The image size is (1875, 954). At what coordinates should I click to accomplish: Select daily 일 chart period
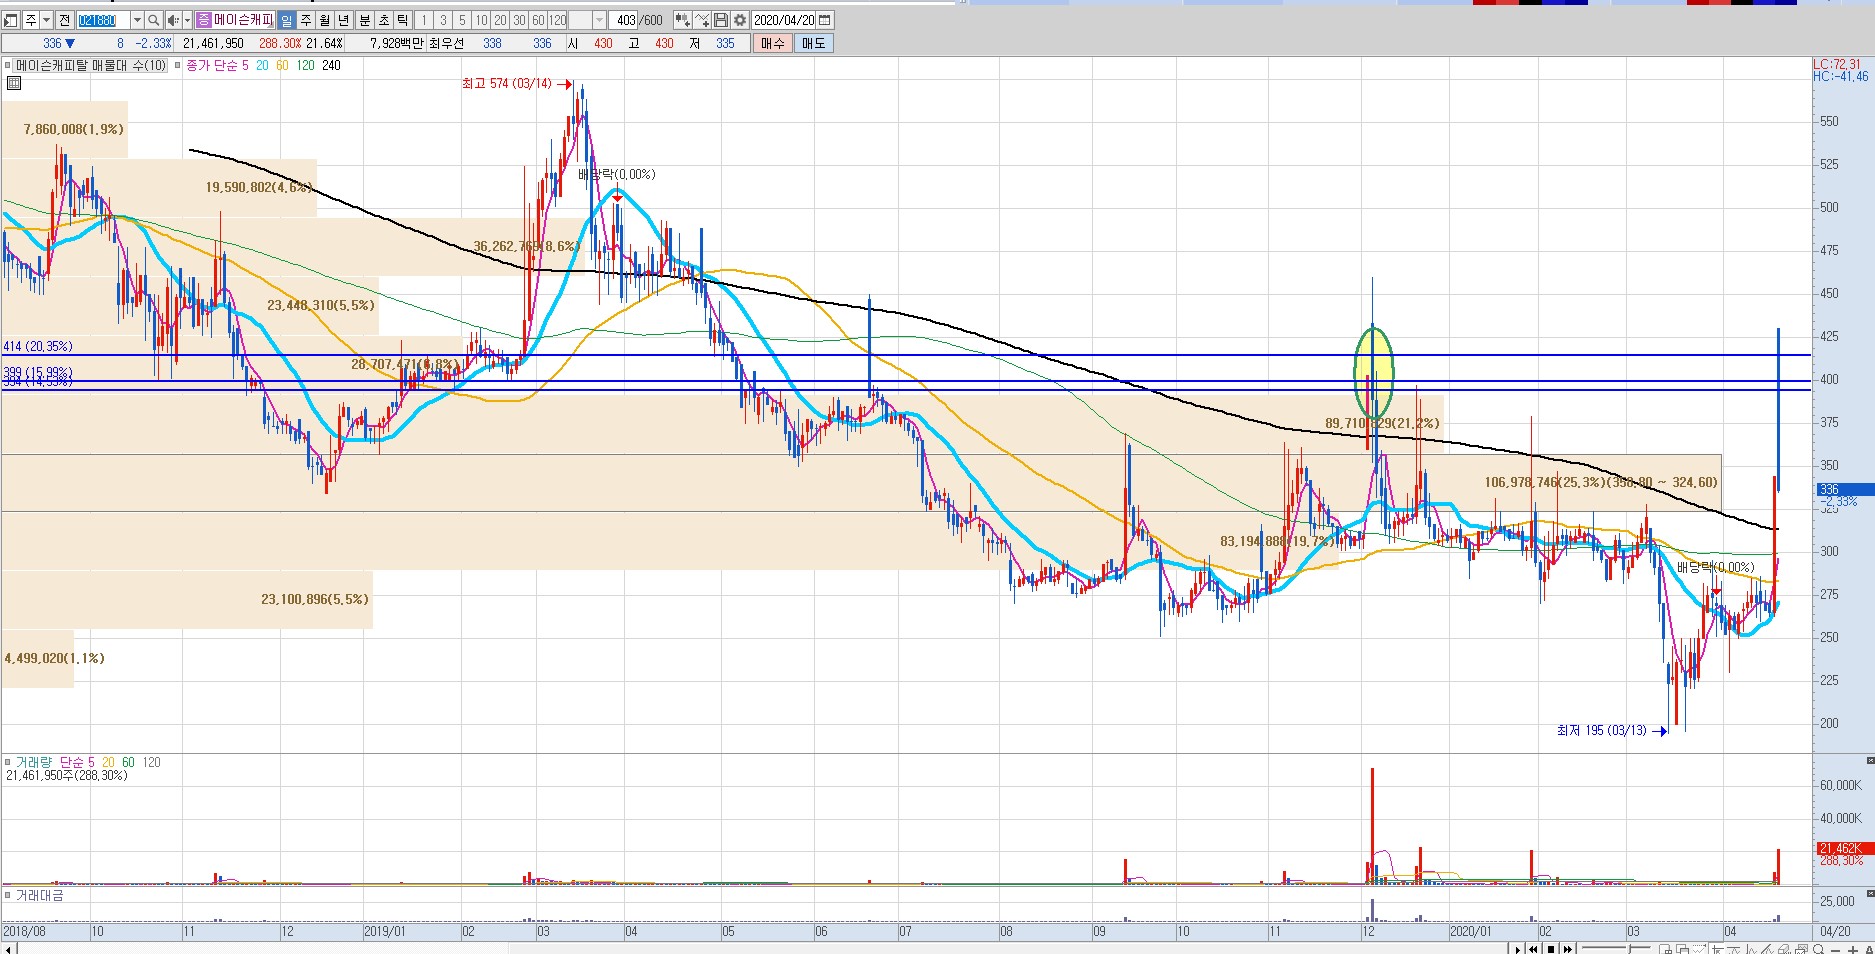286,20
